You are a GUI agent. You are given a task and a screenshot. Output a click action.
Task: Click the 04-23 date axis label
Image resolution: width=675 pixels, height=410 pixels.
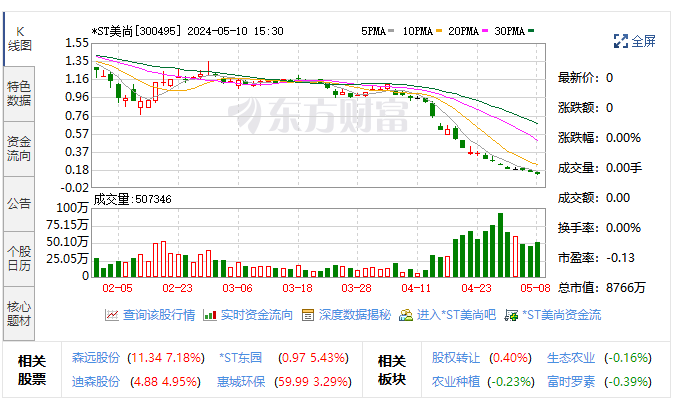point(476,288)
